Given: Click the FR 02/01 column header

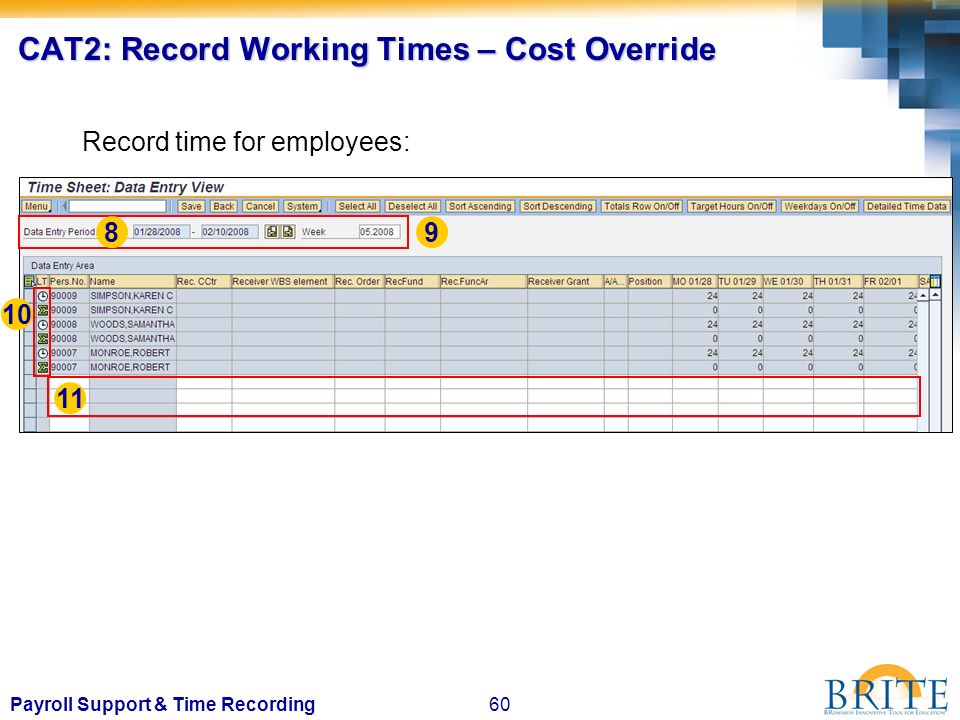Looking at the screenshot, I should point(891,282).
